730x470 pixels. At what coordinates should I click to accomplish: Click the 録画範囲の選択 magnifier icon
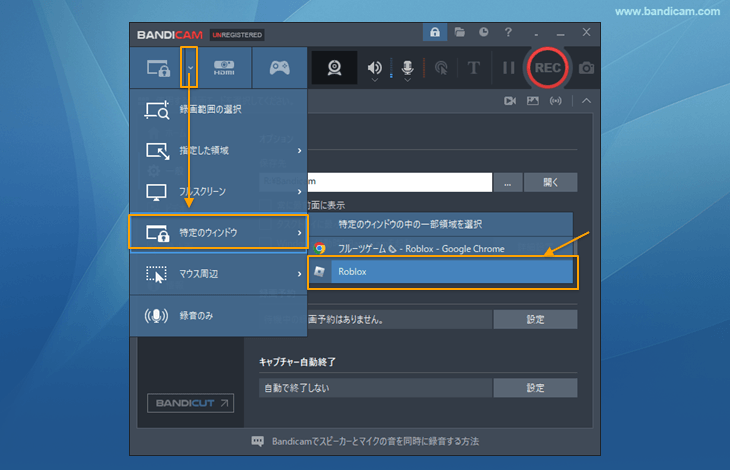coord(156,110)
